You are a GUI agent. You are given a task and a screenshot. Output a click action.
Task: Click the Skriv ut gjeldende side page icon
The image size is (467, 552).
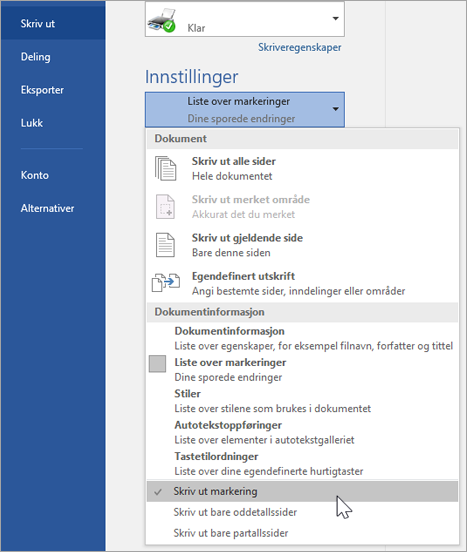(x=165, y=245)
